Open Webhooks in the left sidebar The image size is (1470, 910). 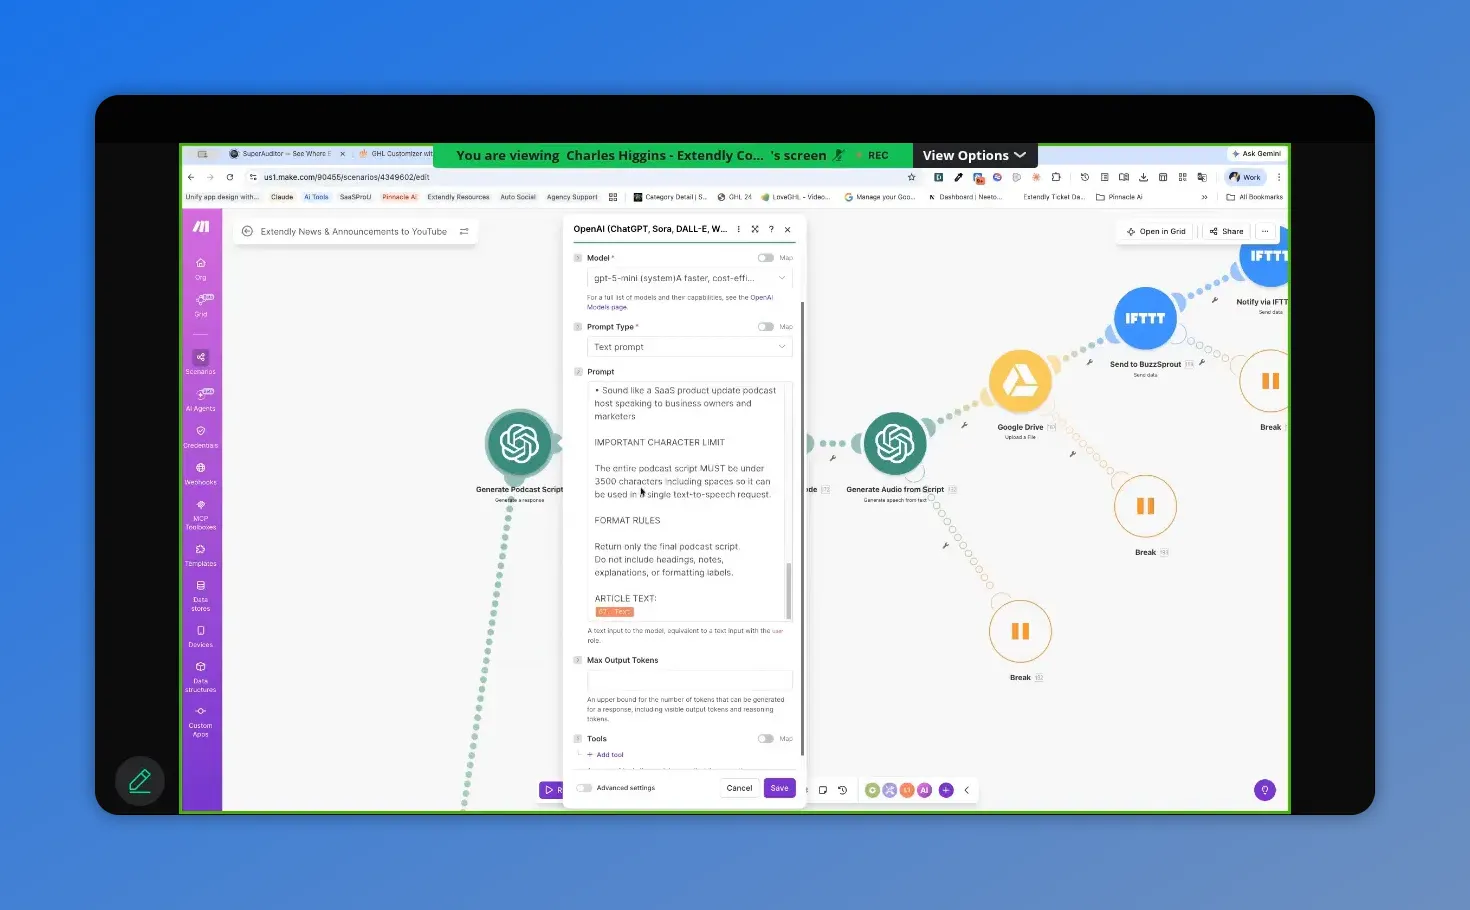(x=200, y=471)
